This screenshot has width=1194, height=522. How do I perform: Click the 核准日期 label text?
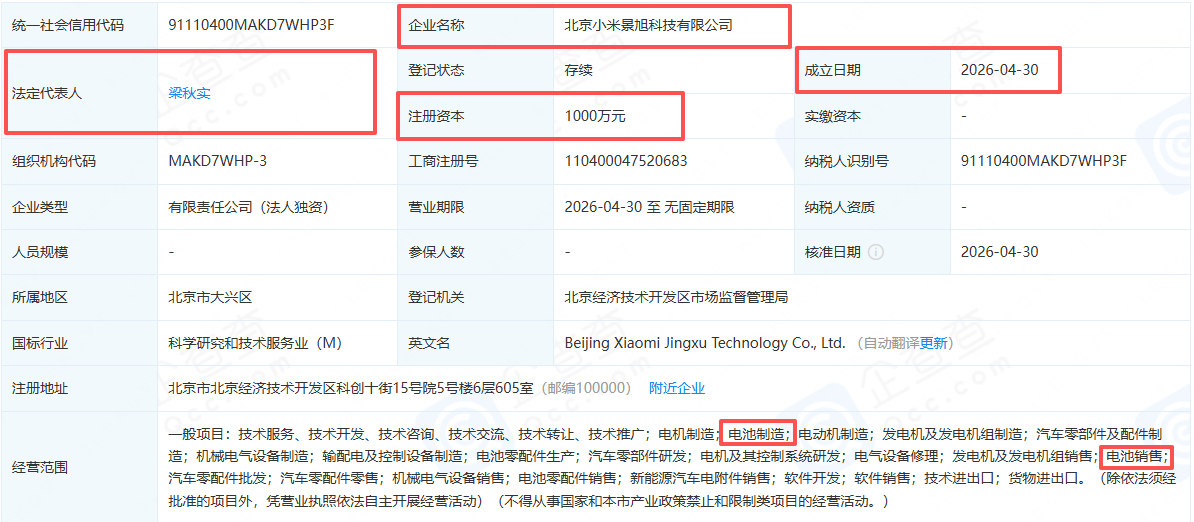point(832,252)
